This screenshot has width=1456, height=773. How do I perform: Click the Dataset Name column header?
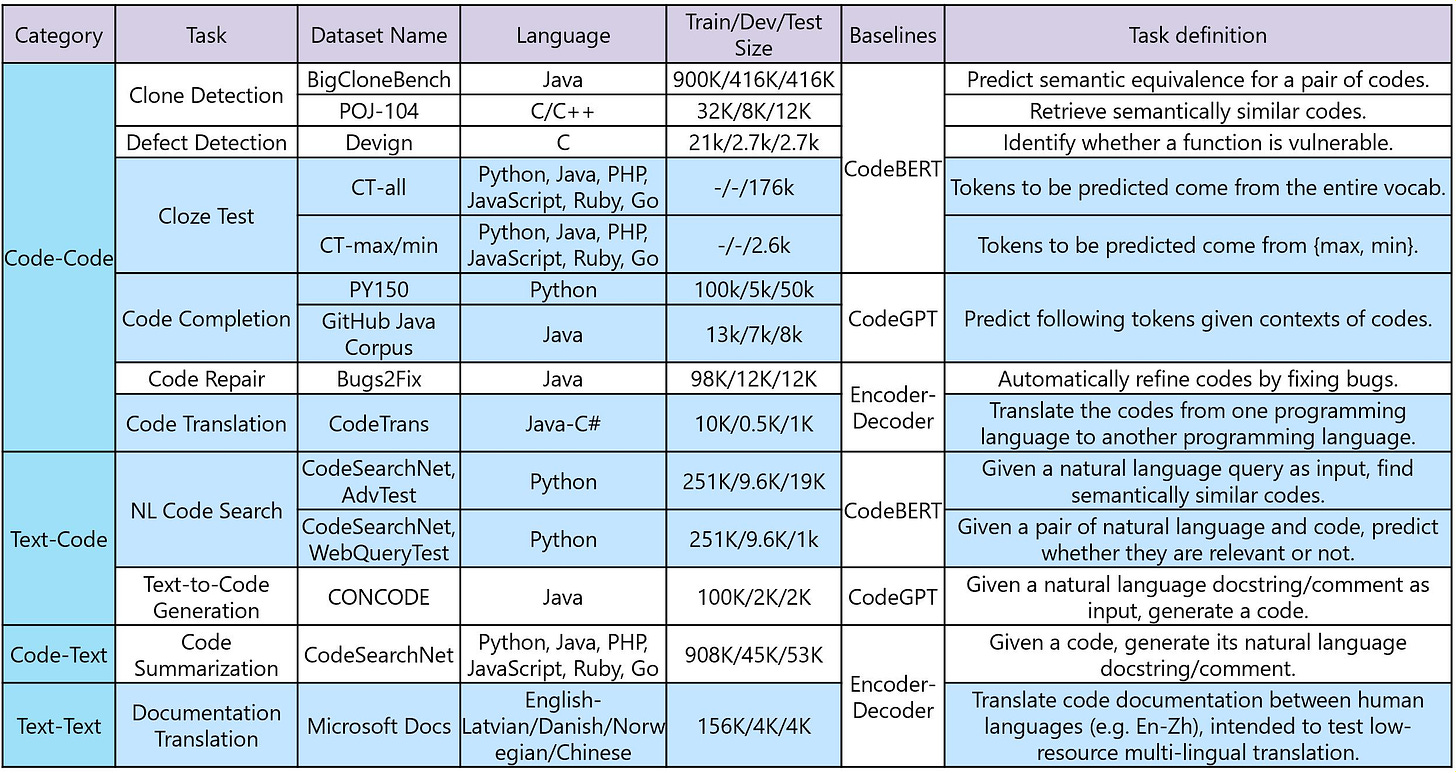pyautogui.click(x=378, y=34)
